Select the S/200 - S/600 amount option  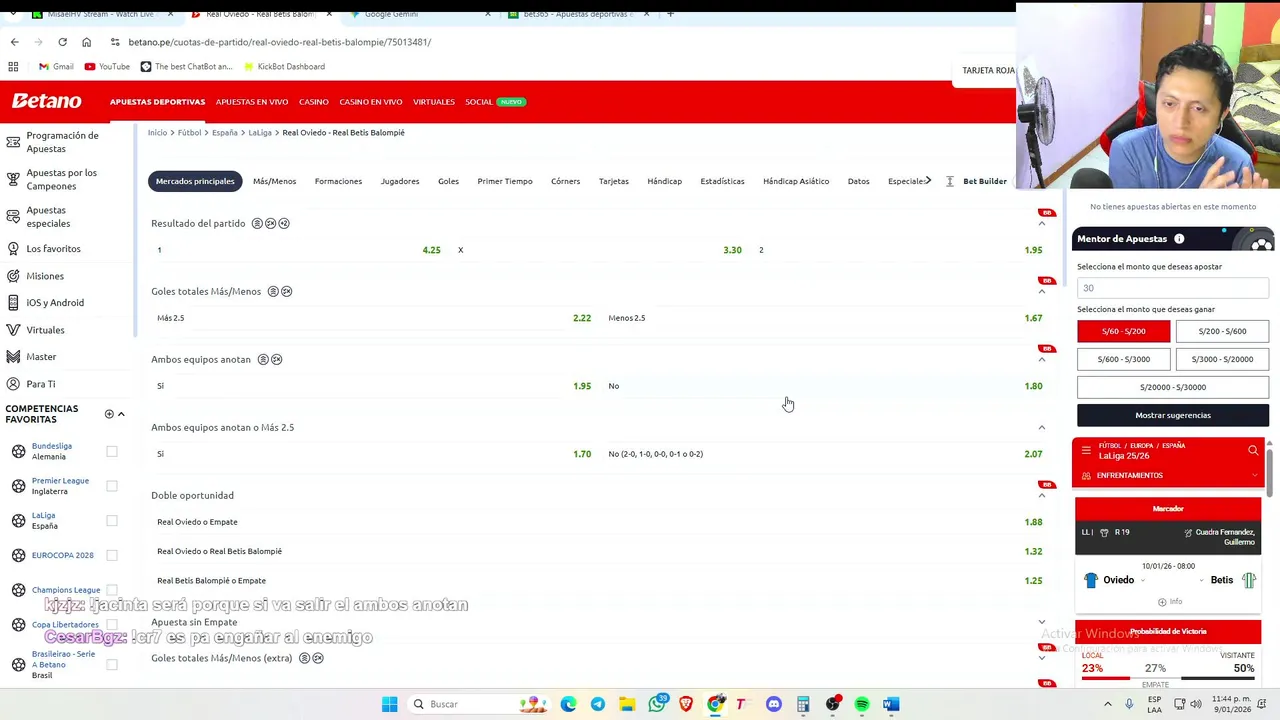pyautogui.click(x=1222, y=331)
